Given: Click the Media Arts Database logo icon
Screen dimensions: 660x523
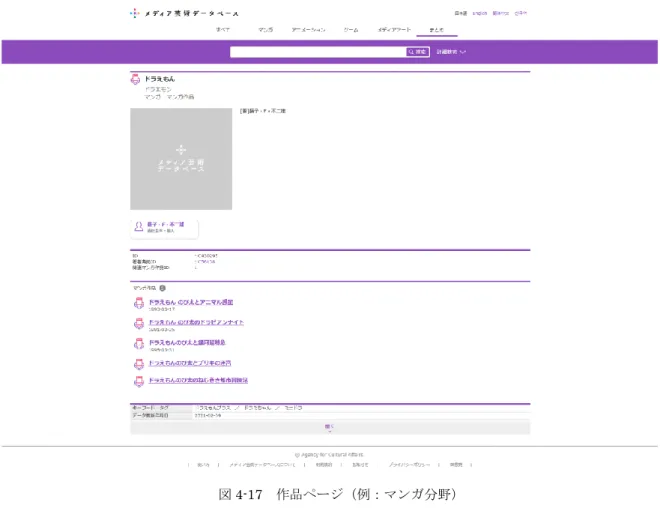Looking at the screenshot, I should (x=134, y=13).
